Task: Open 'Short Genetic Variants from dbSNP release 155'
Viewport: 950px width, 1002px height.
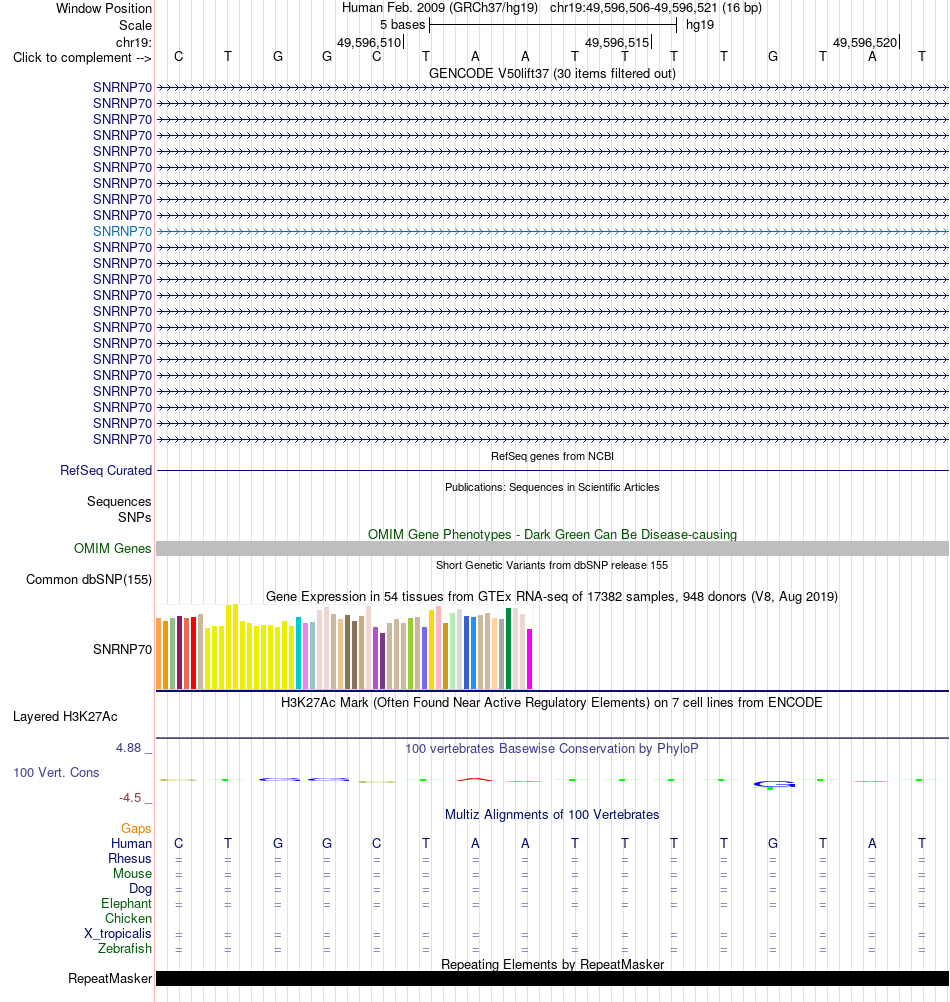Action: coord(552,565)
